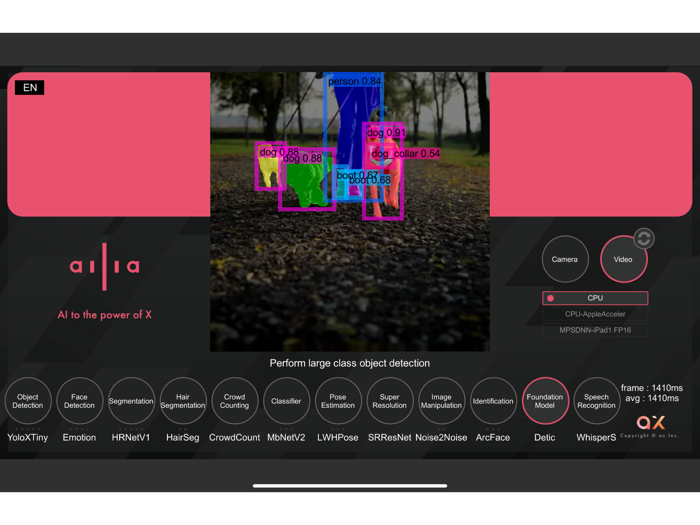Select the Face Detection category
The width and height of the screenshot is (700, 525).
[x=79, y=401]
